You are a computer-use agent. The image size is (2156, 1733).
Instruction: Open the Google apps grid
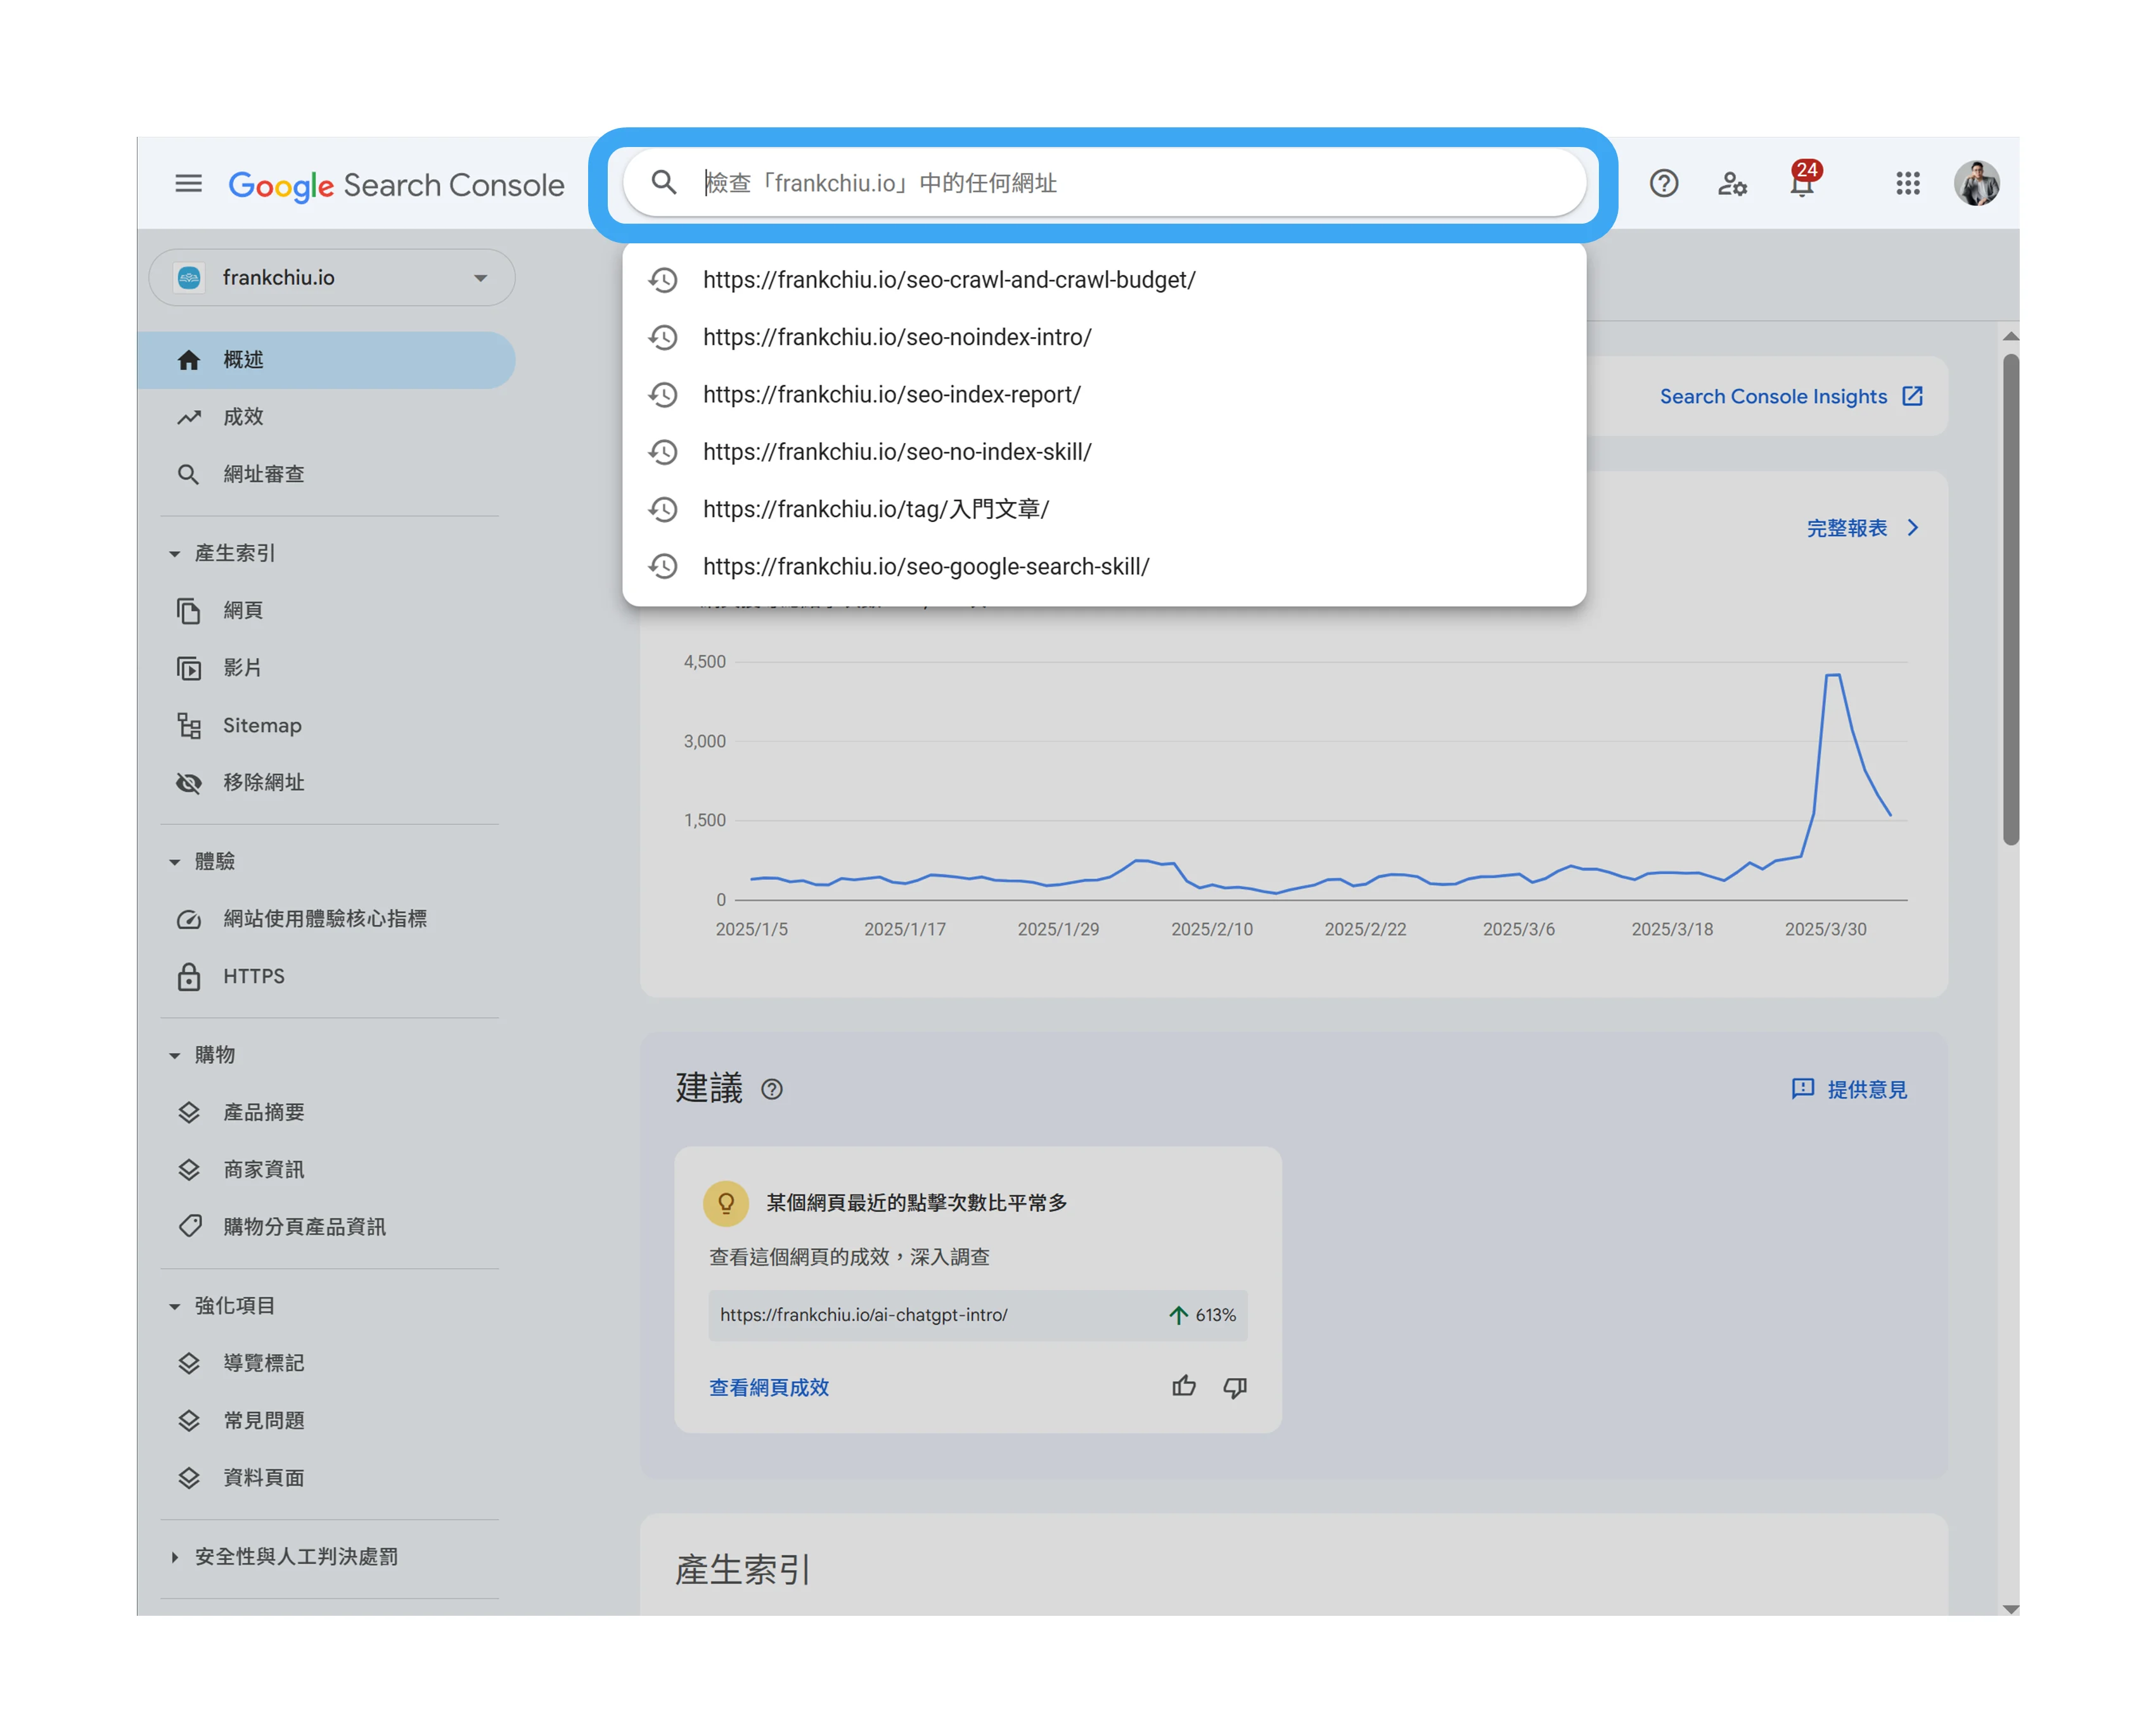(1907, 184)
